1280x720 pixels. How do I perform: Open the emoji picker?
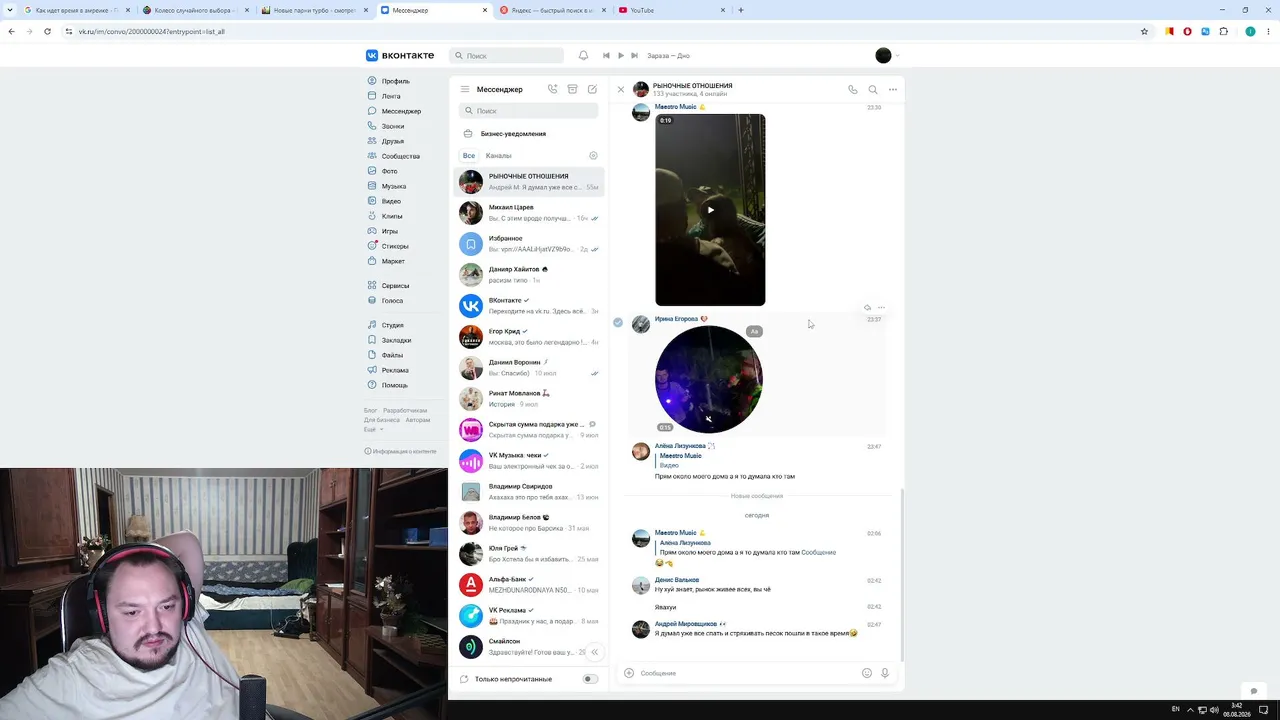[867, 673]
